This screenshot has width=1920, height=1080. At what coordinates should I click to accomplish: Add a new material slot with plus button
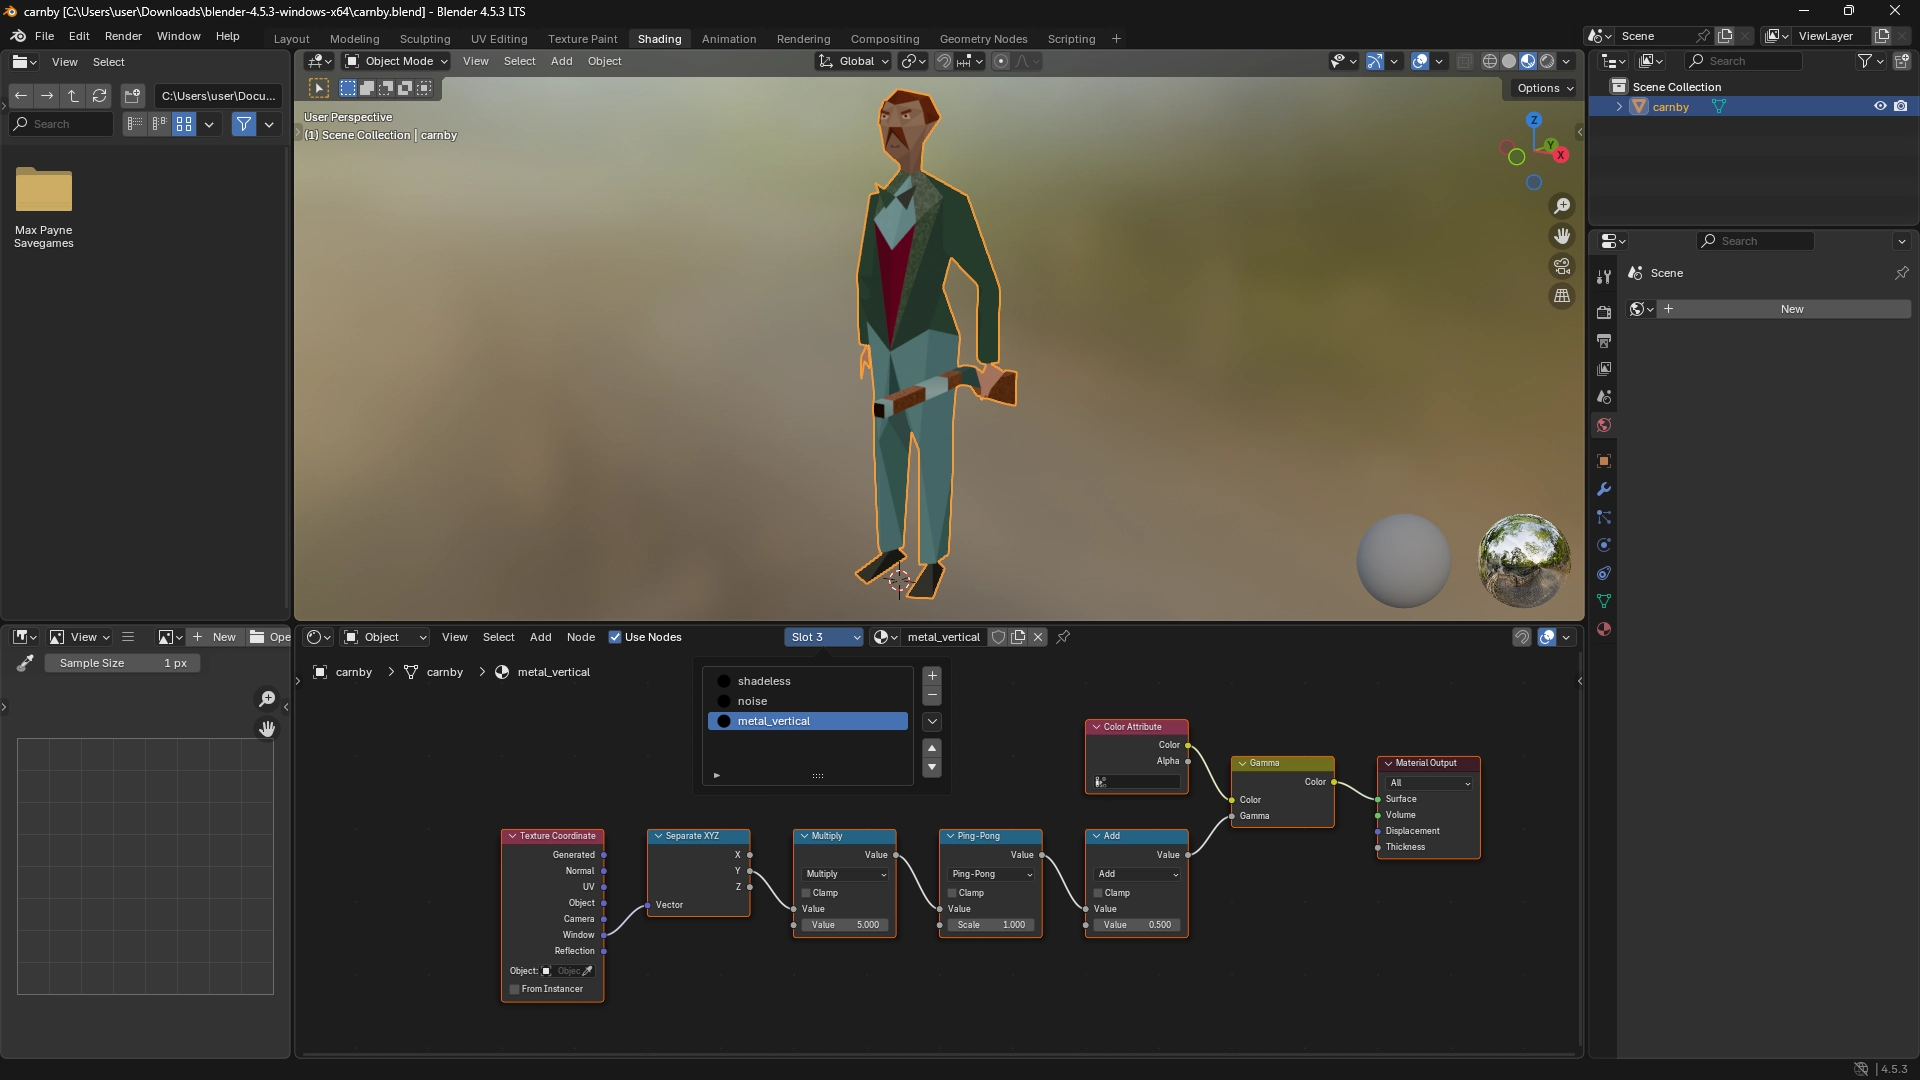(932, 676)
